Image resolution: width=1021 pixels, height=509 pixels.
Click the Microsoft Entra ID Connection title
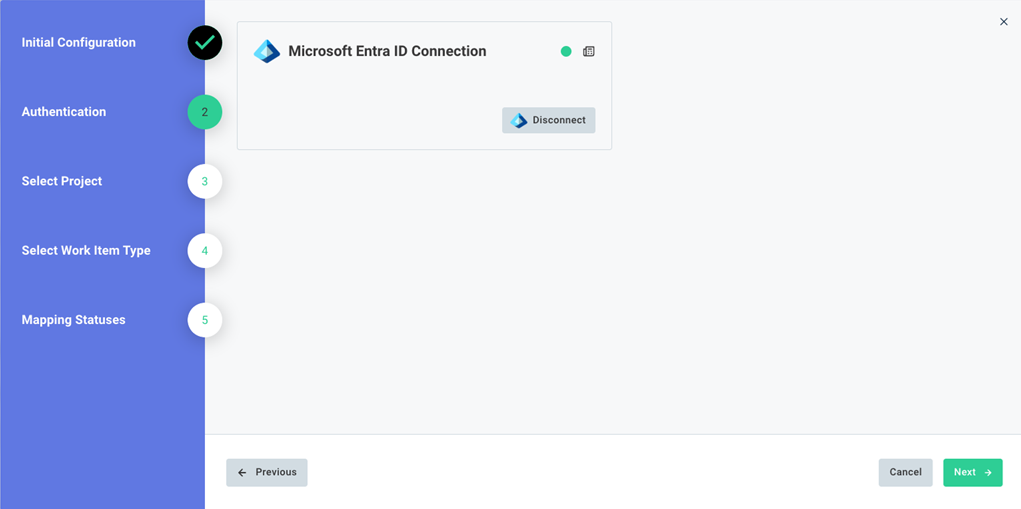pos(387,51)
